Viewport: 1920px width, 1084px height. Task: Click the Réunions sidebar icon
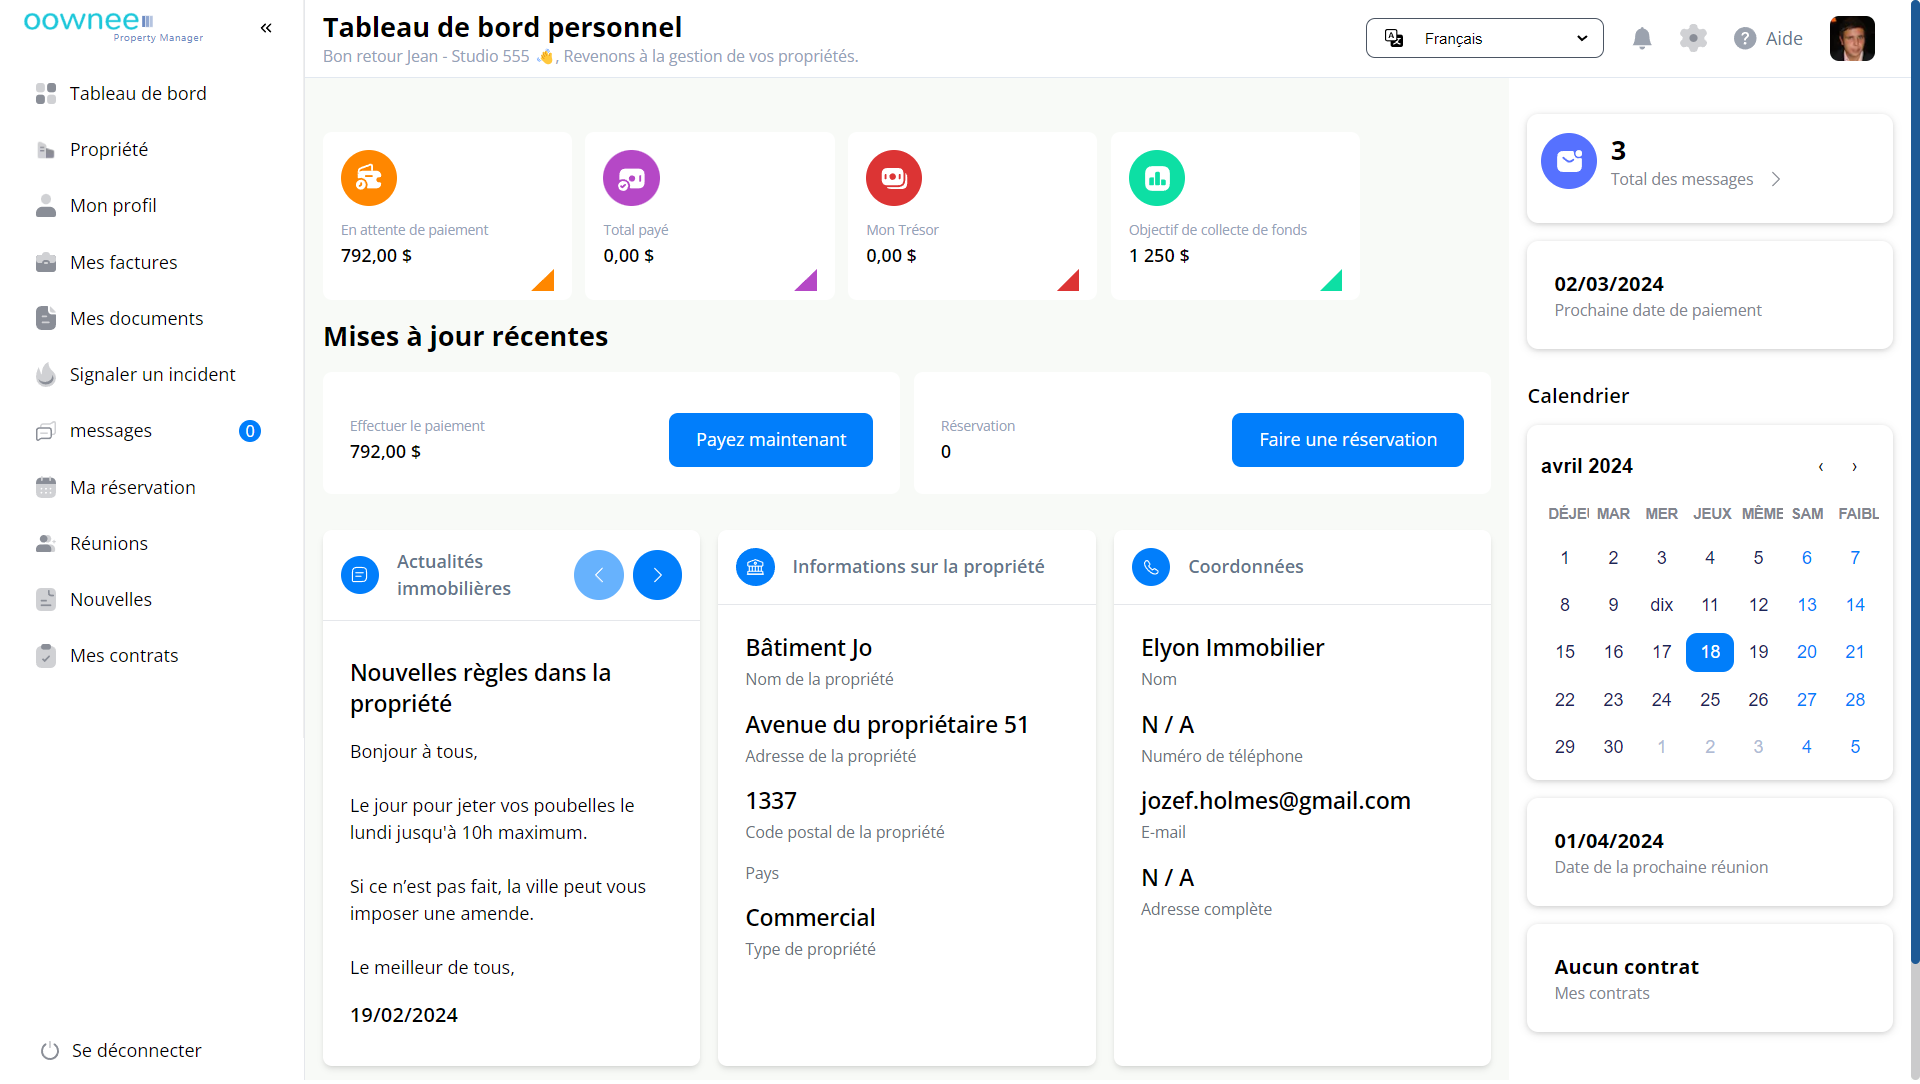point(45,542)
